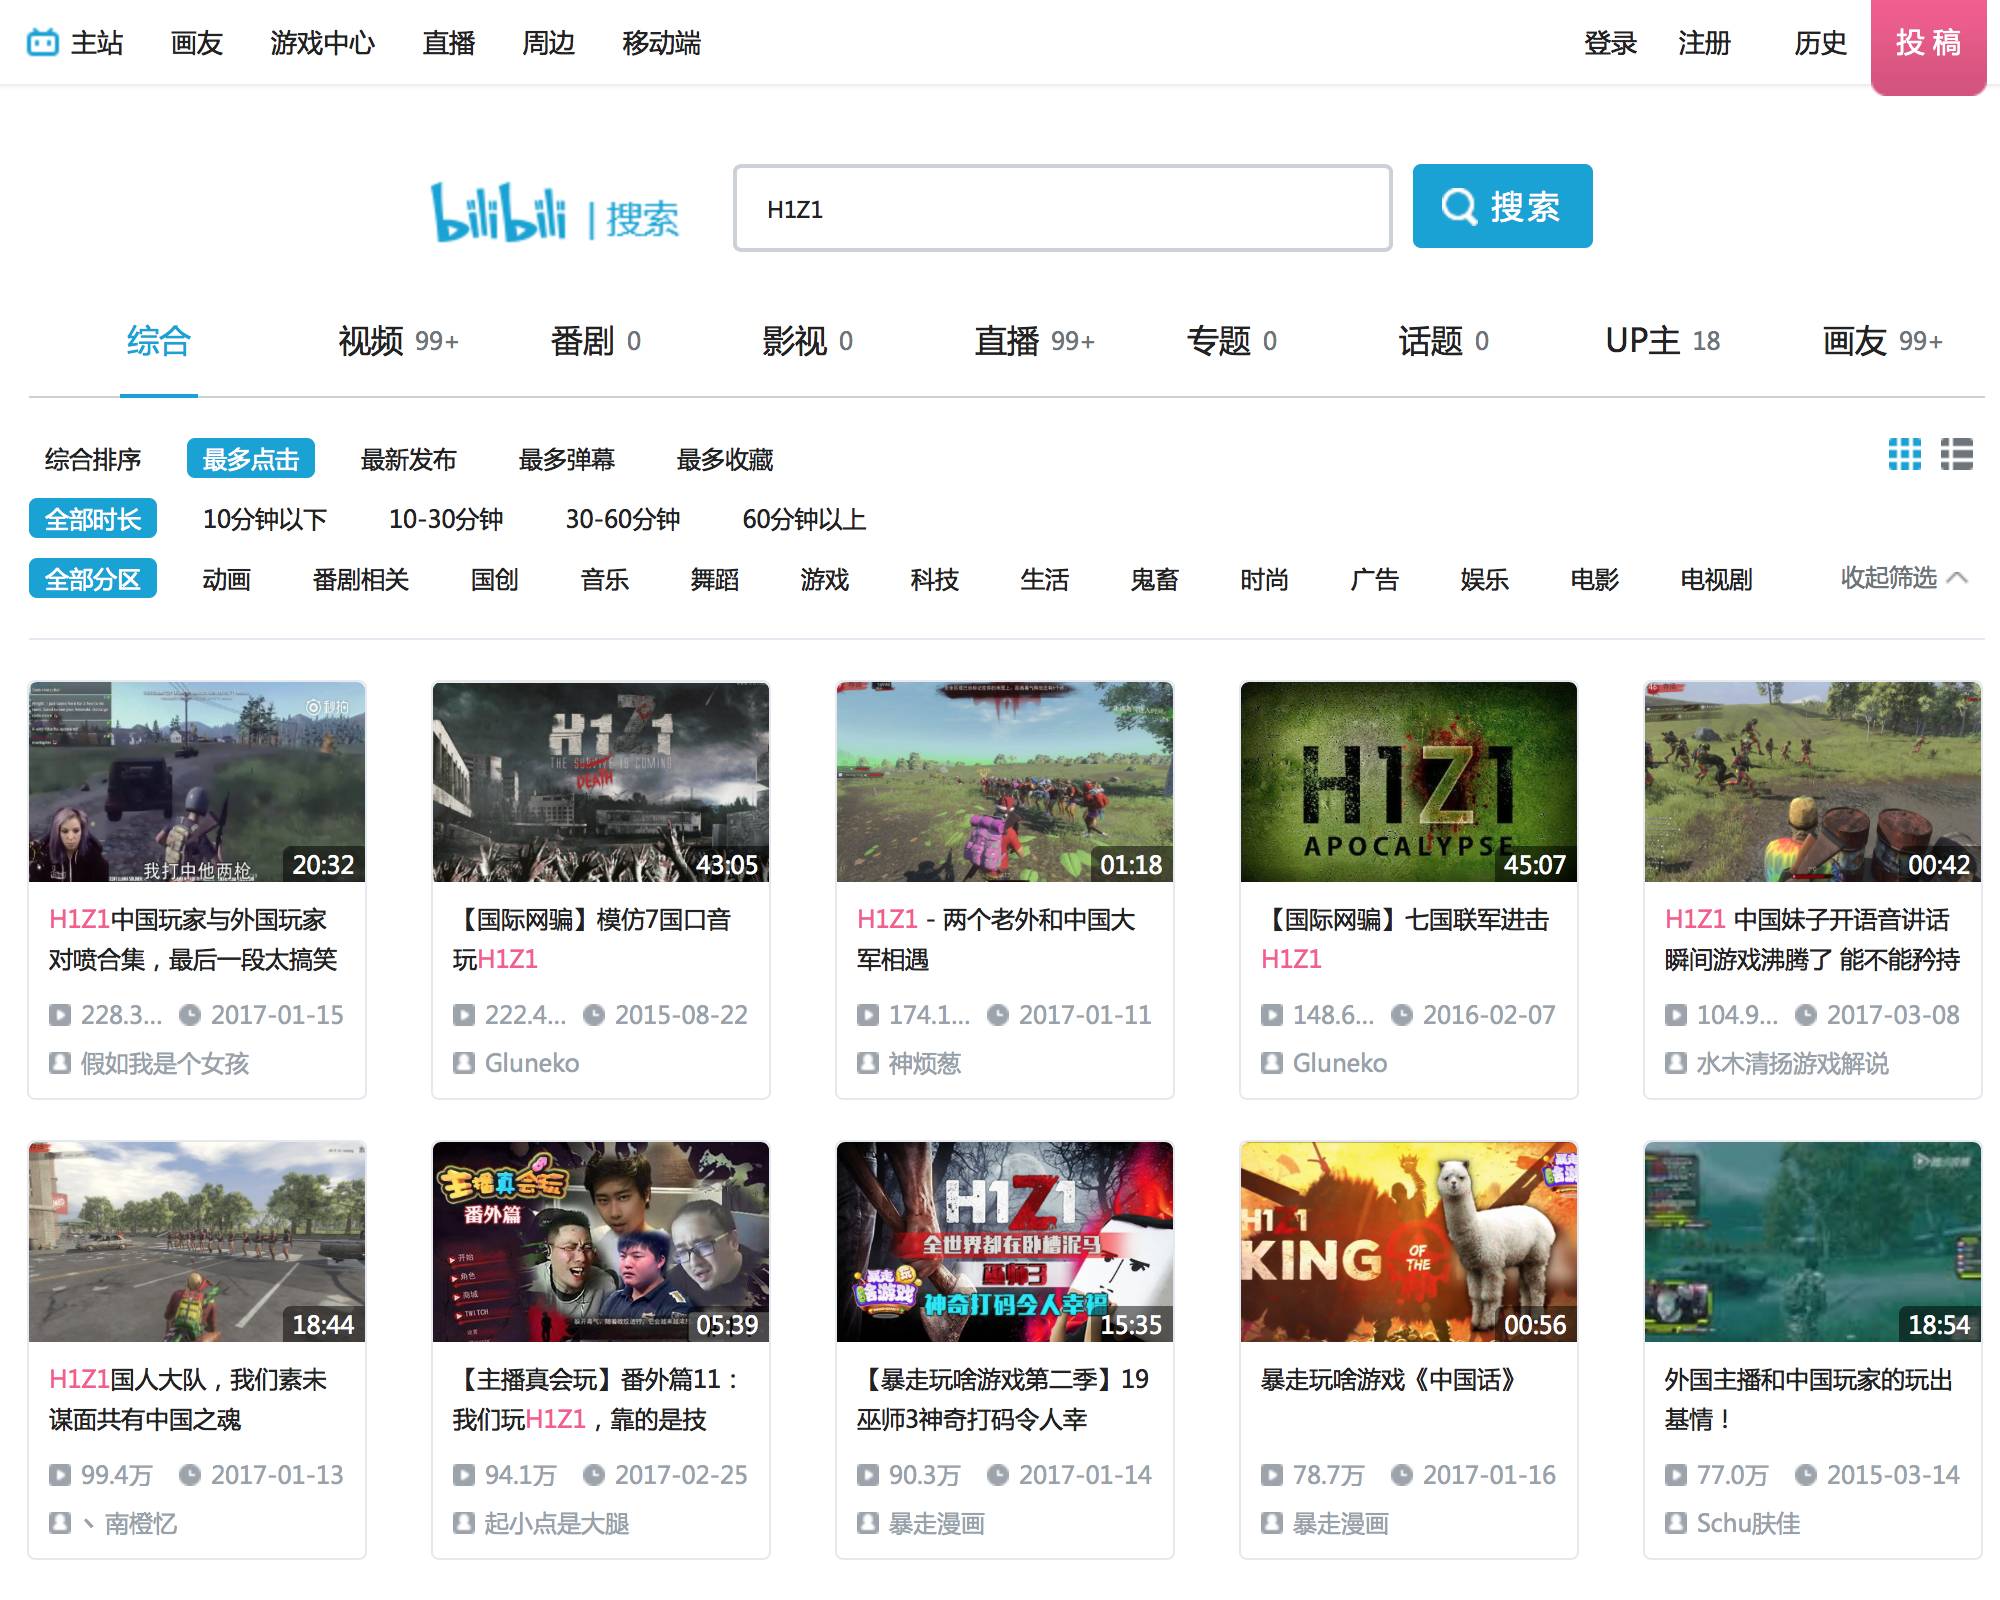
Task: Click the play-count icon under the first video
Action: pyautogui.click(x=59, y=1015)
